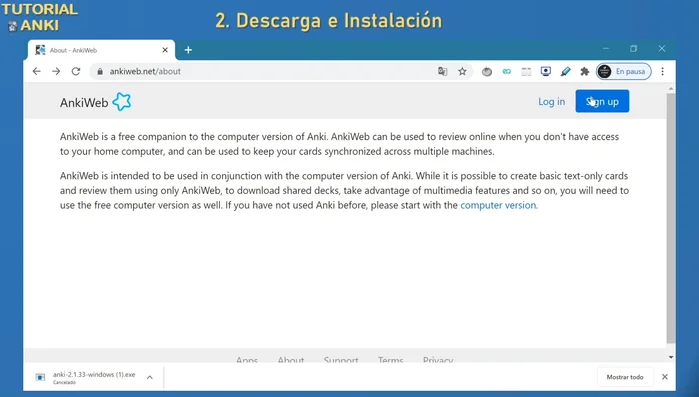Click the Mostrar todo button

(x=625, y=377)
